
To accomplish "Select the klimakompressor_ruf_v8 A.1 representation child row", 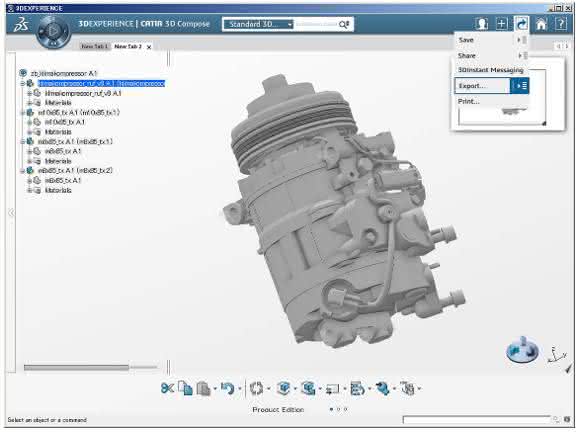I will point(83,93).
